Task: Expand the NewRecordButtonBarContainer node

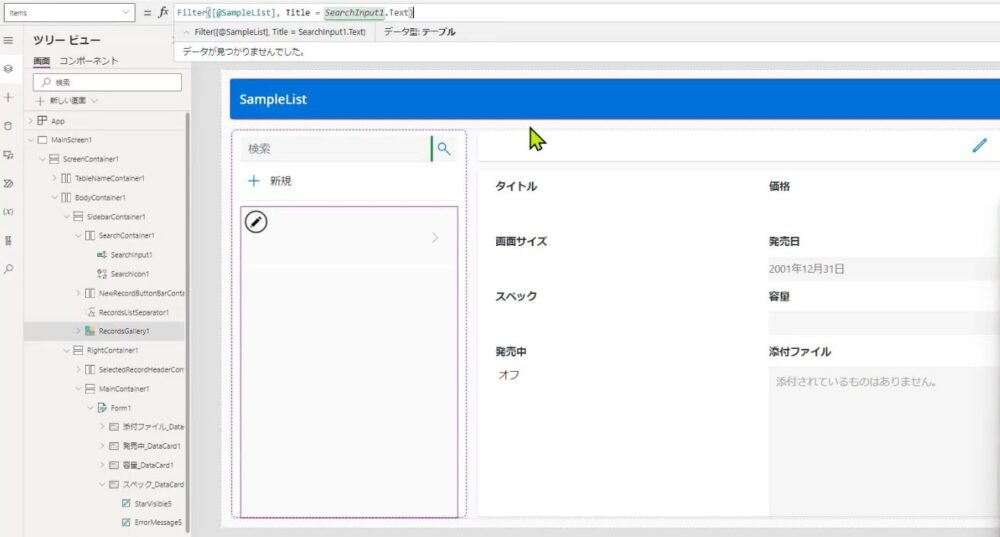Action: click(78, 293)
